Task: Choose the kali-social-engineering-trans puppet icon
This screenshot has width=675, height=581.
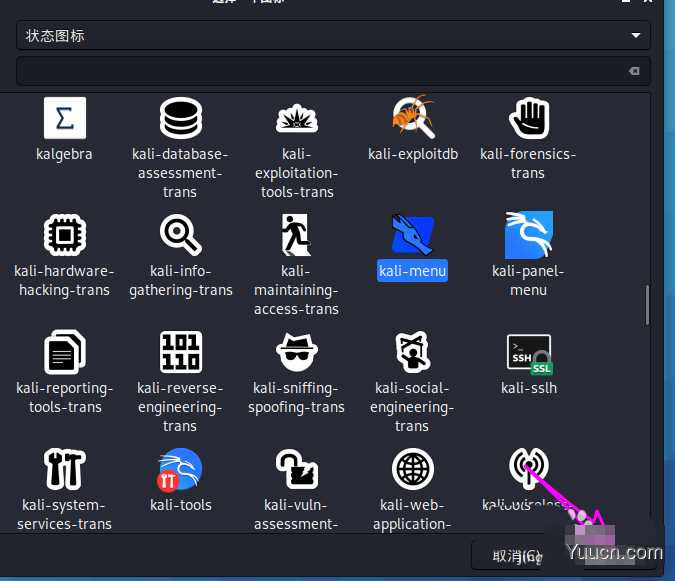Action: coord(413,352)
